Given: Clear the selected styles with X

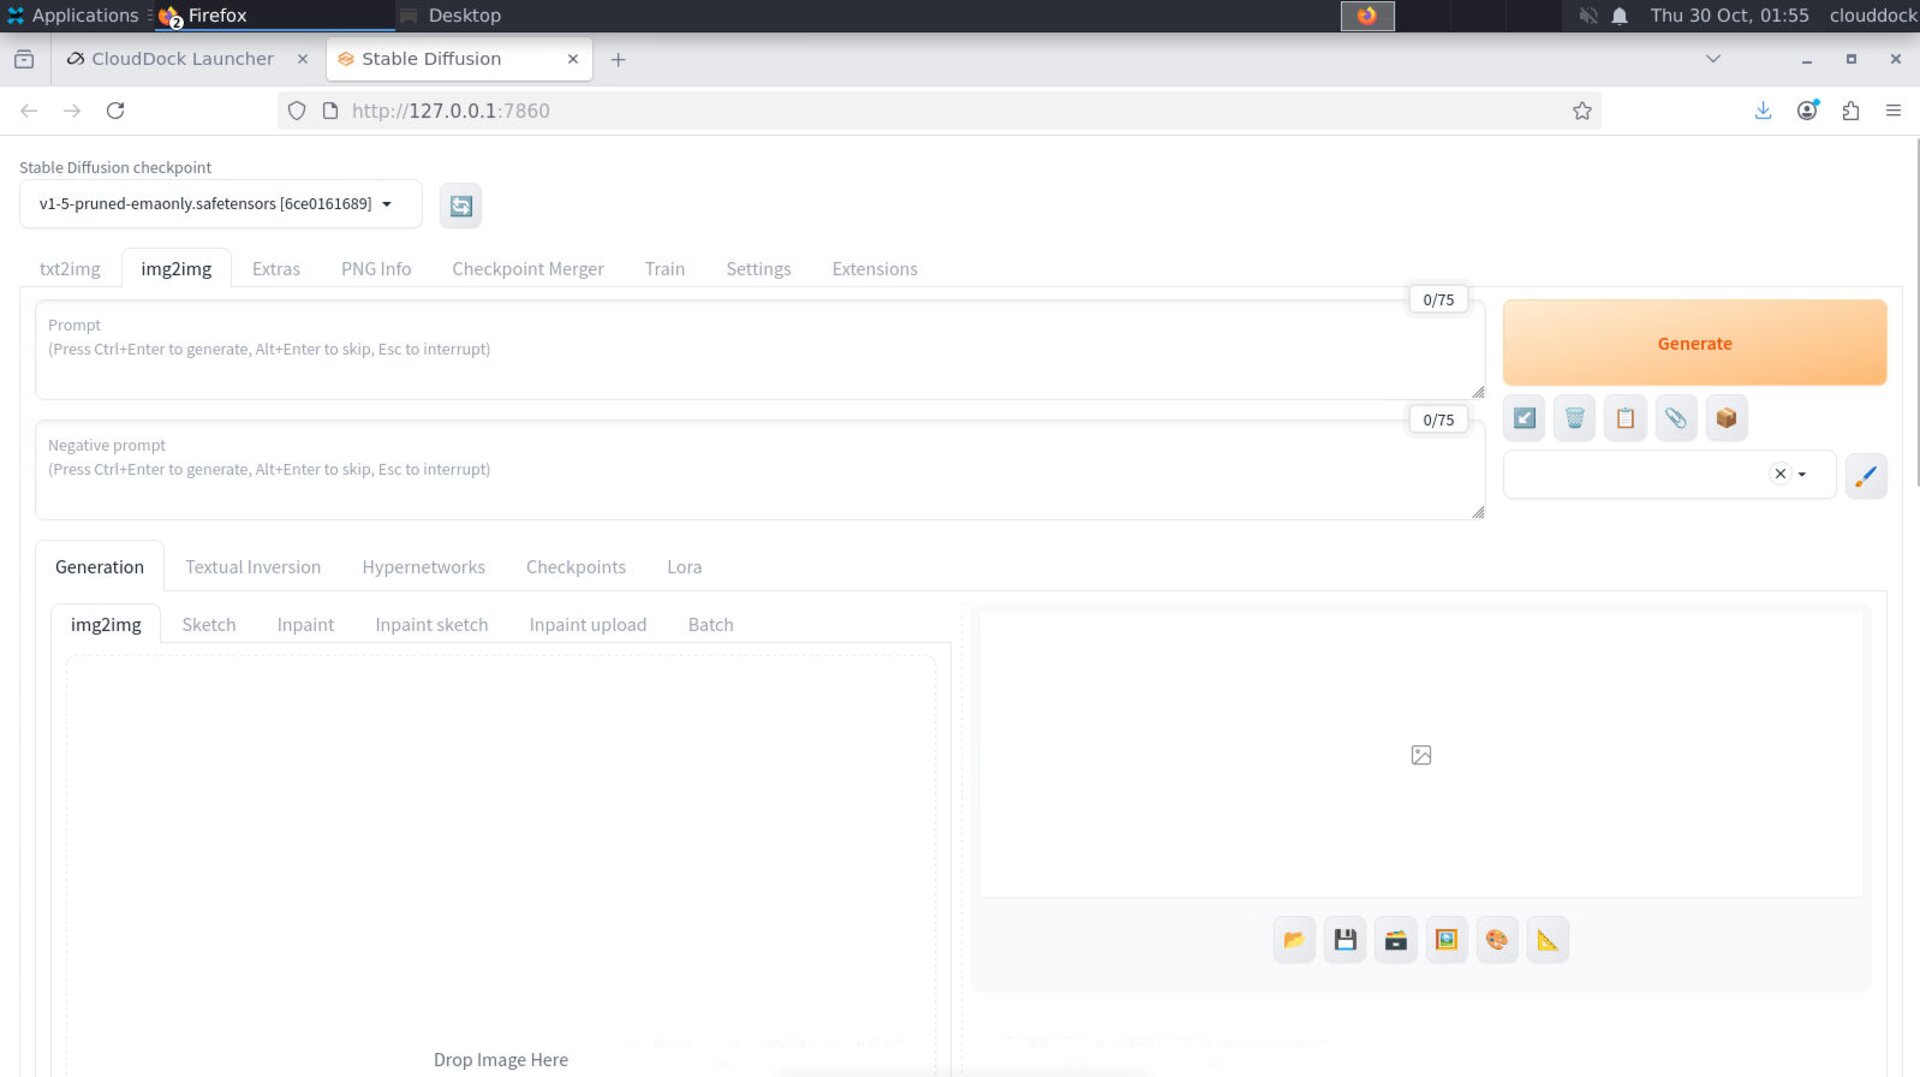Looking at the screenshot, I should pos(1780,474).
